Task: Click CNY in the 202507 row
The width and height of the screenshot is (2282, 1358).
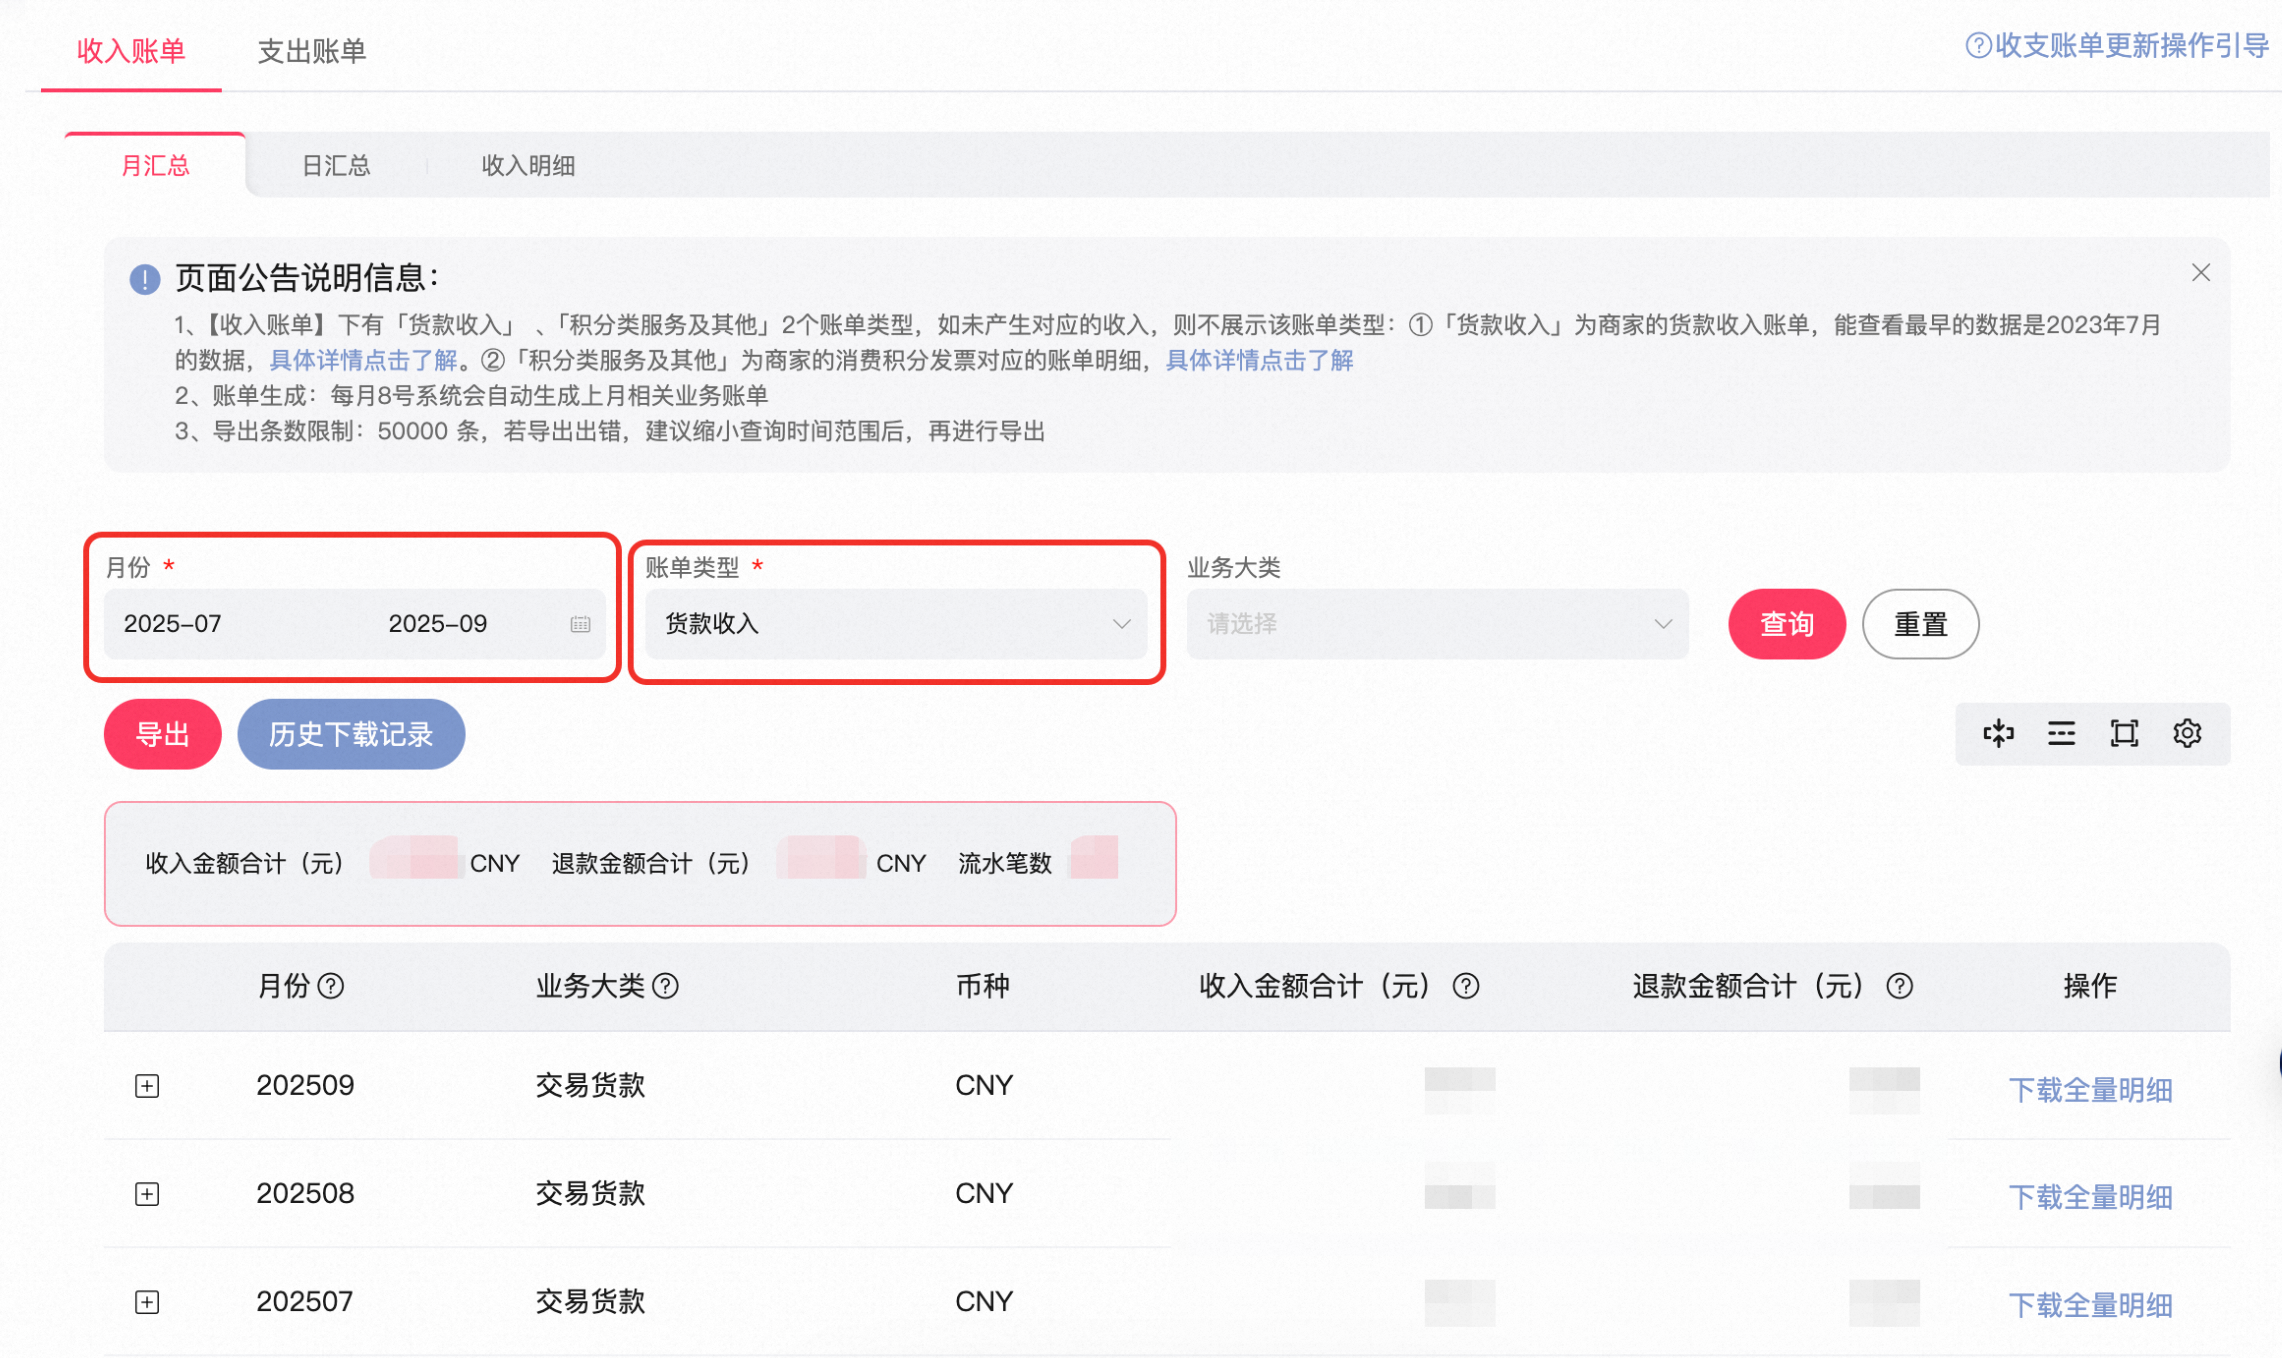Action: [x=984, y=1301]
